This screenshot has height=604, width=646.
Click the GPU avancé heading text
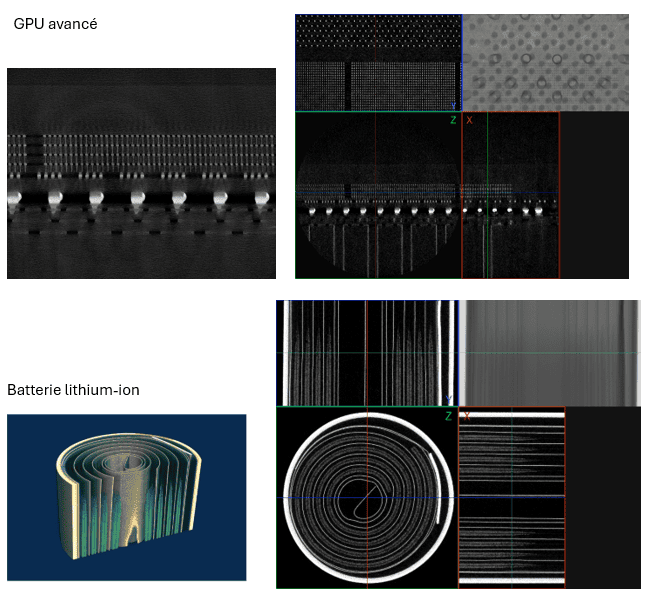55,24
